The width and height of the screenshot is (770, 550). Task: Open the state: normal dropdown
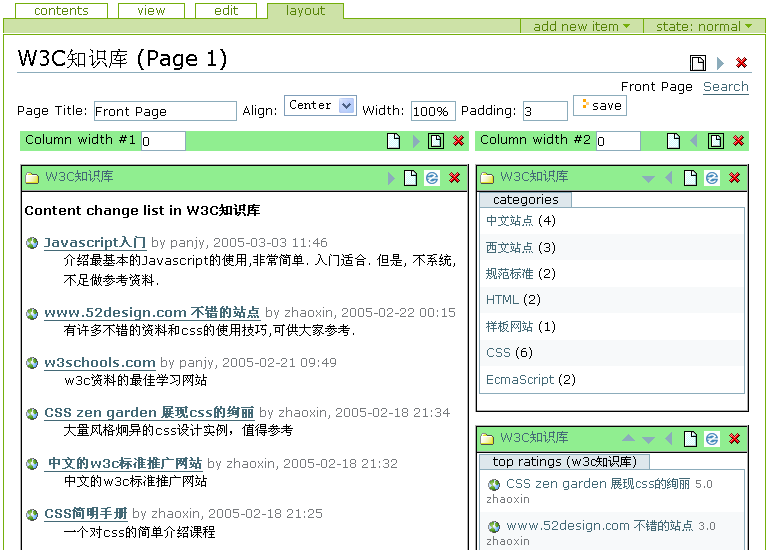704,26
